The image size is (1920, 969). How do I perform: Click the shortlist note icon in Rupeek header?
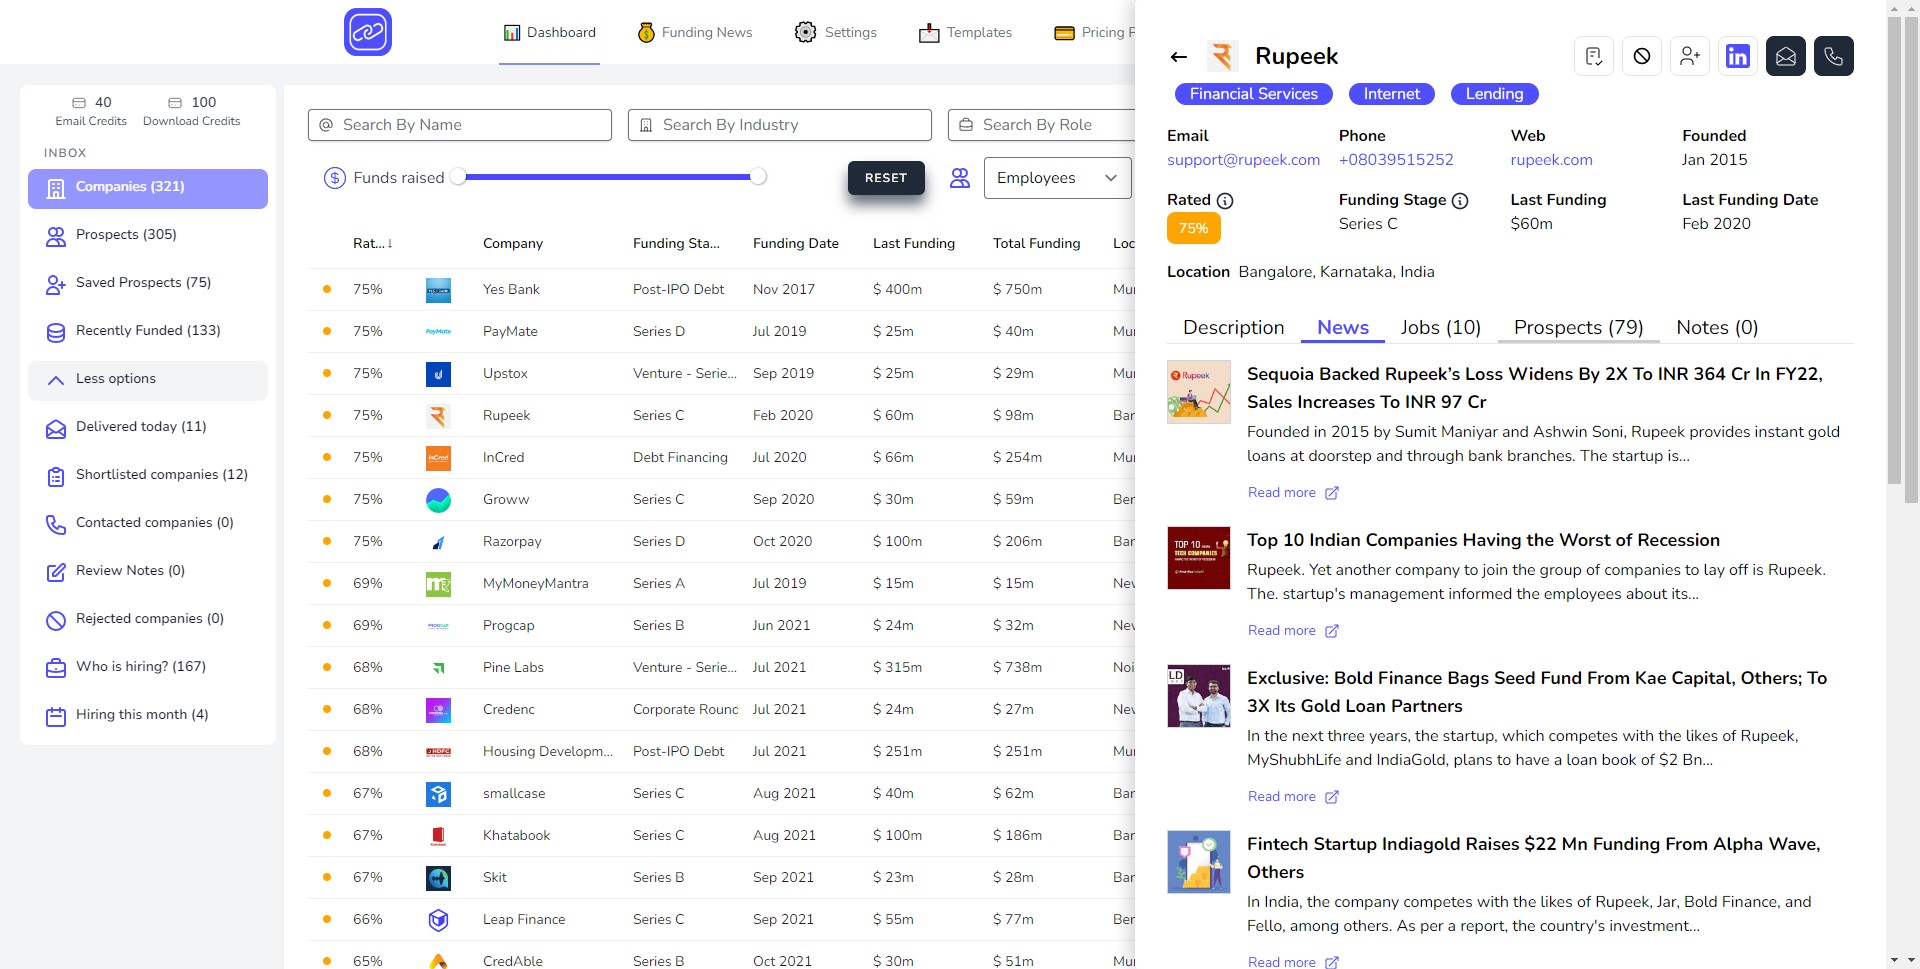click(x=1594, y=56)
